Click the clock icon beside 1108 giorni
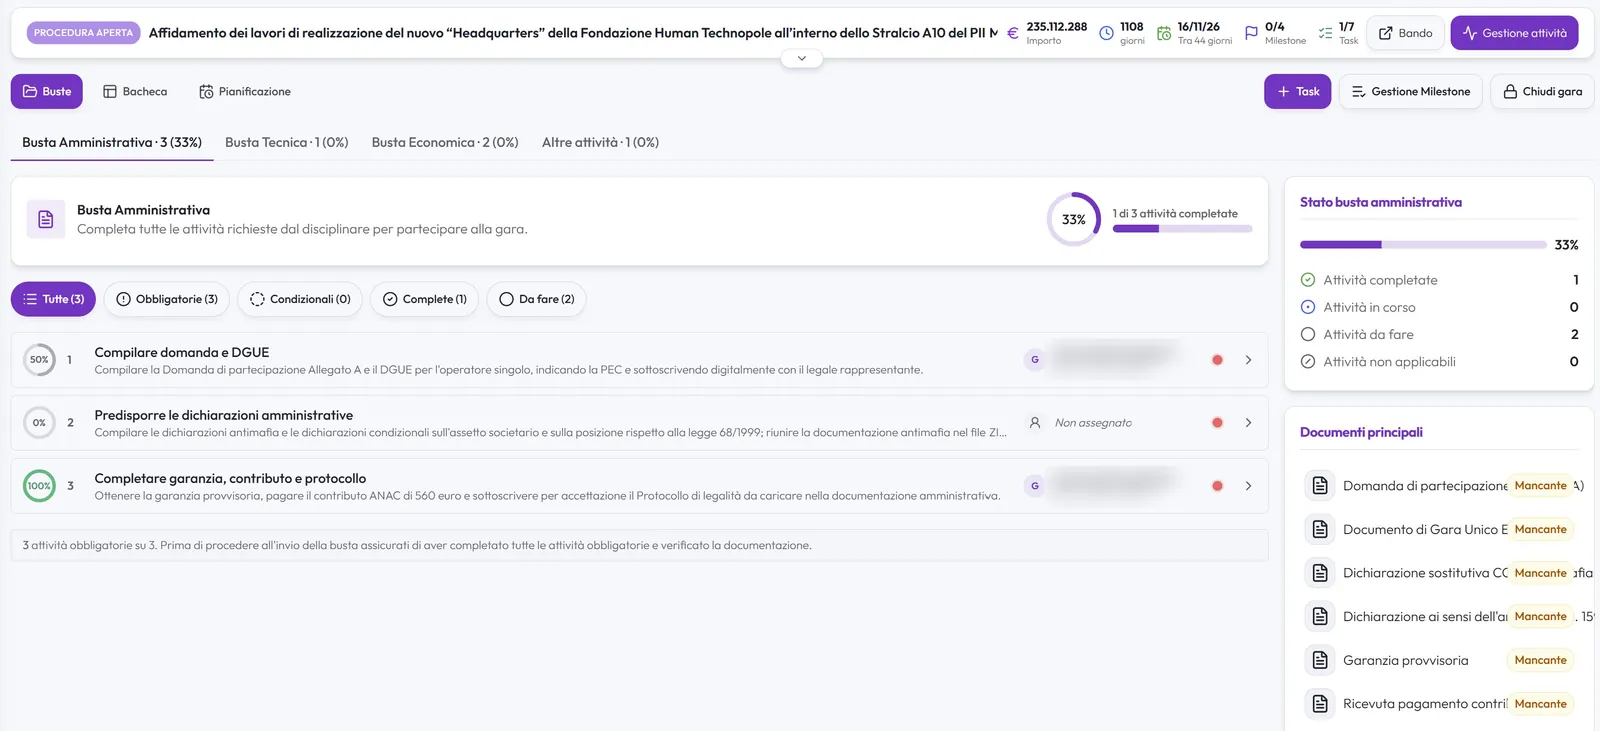 tap(1106, 33)
